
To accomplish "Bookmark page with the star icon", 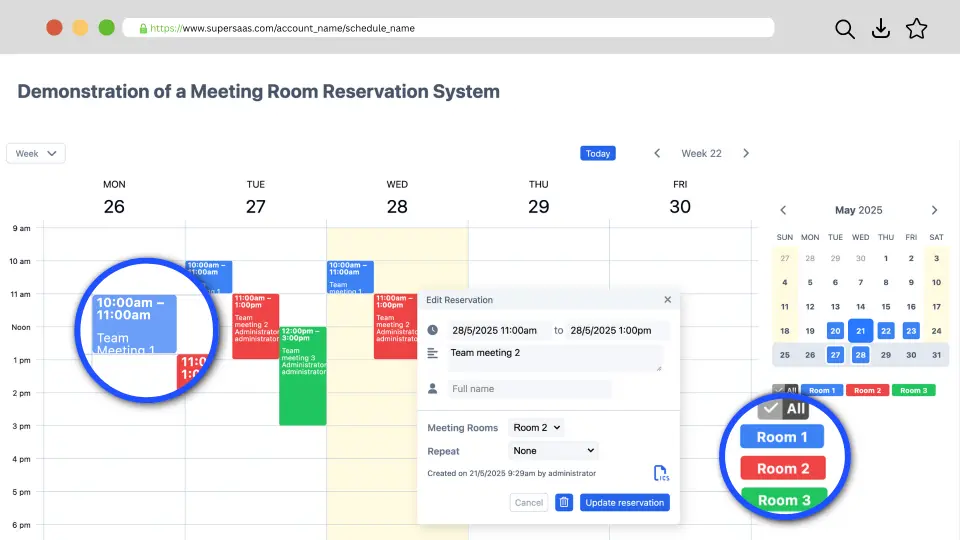I will coord(916,29).
